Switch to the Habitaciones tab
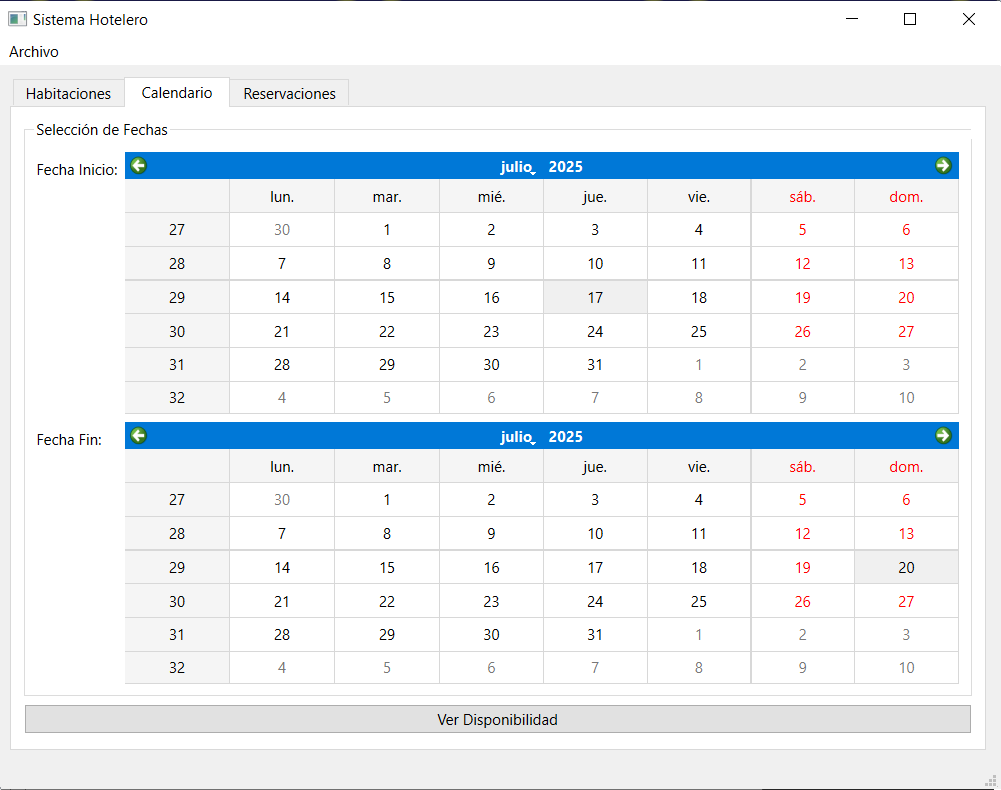Screen dimensions: 1001x790 (68, 93)
